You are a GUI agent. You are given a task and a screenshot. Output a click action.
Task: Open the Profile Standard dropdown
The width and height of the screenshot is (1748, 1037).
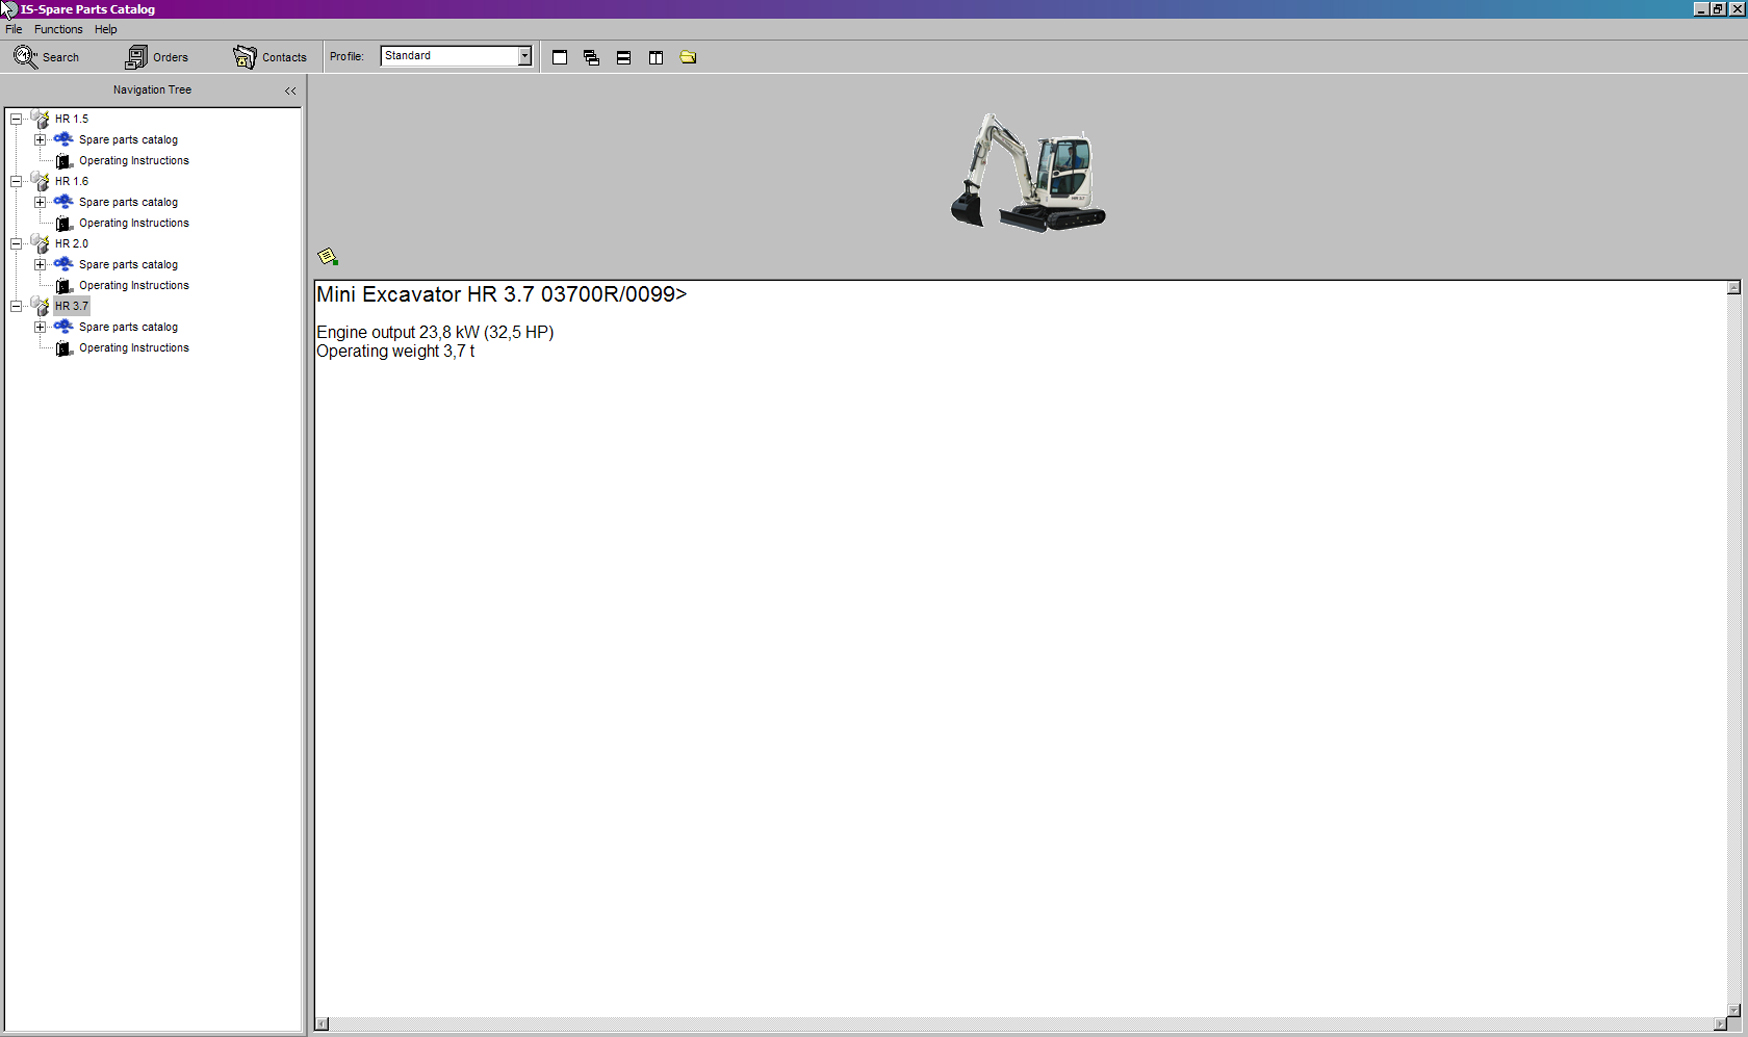[524, 56]
